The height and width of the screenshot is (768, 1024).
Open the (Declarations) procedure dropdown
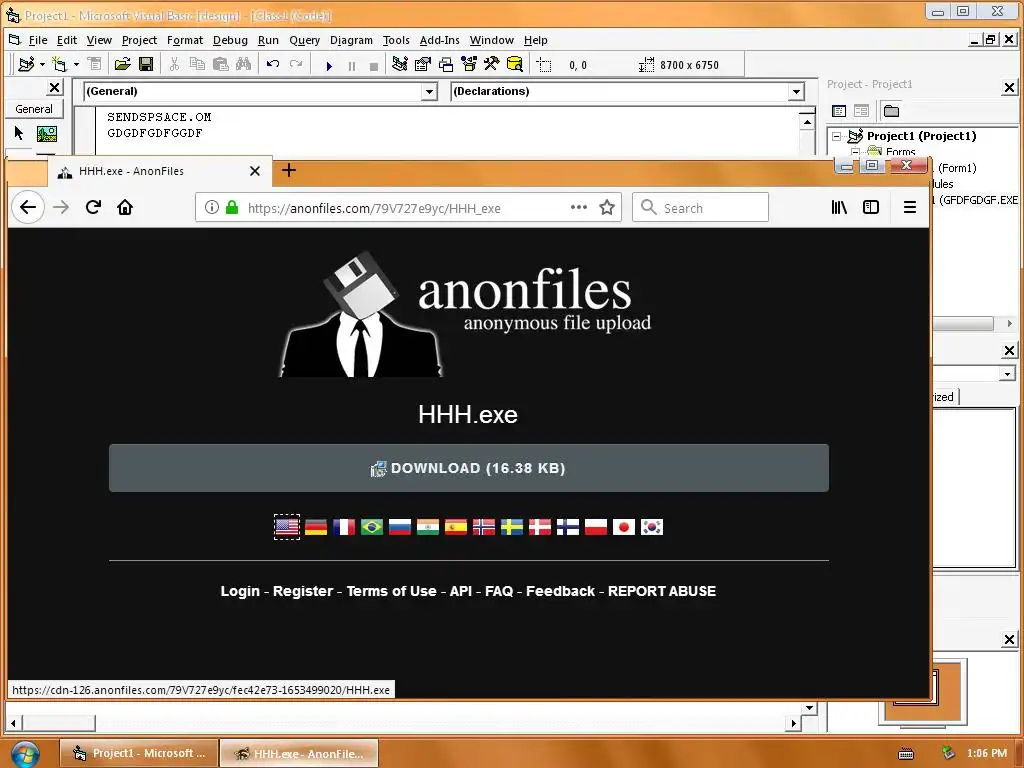coord(796,91)
